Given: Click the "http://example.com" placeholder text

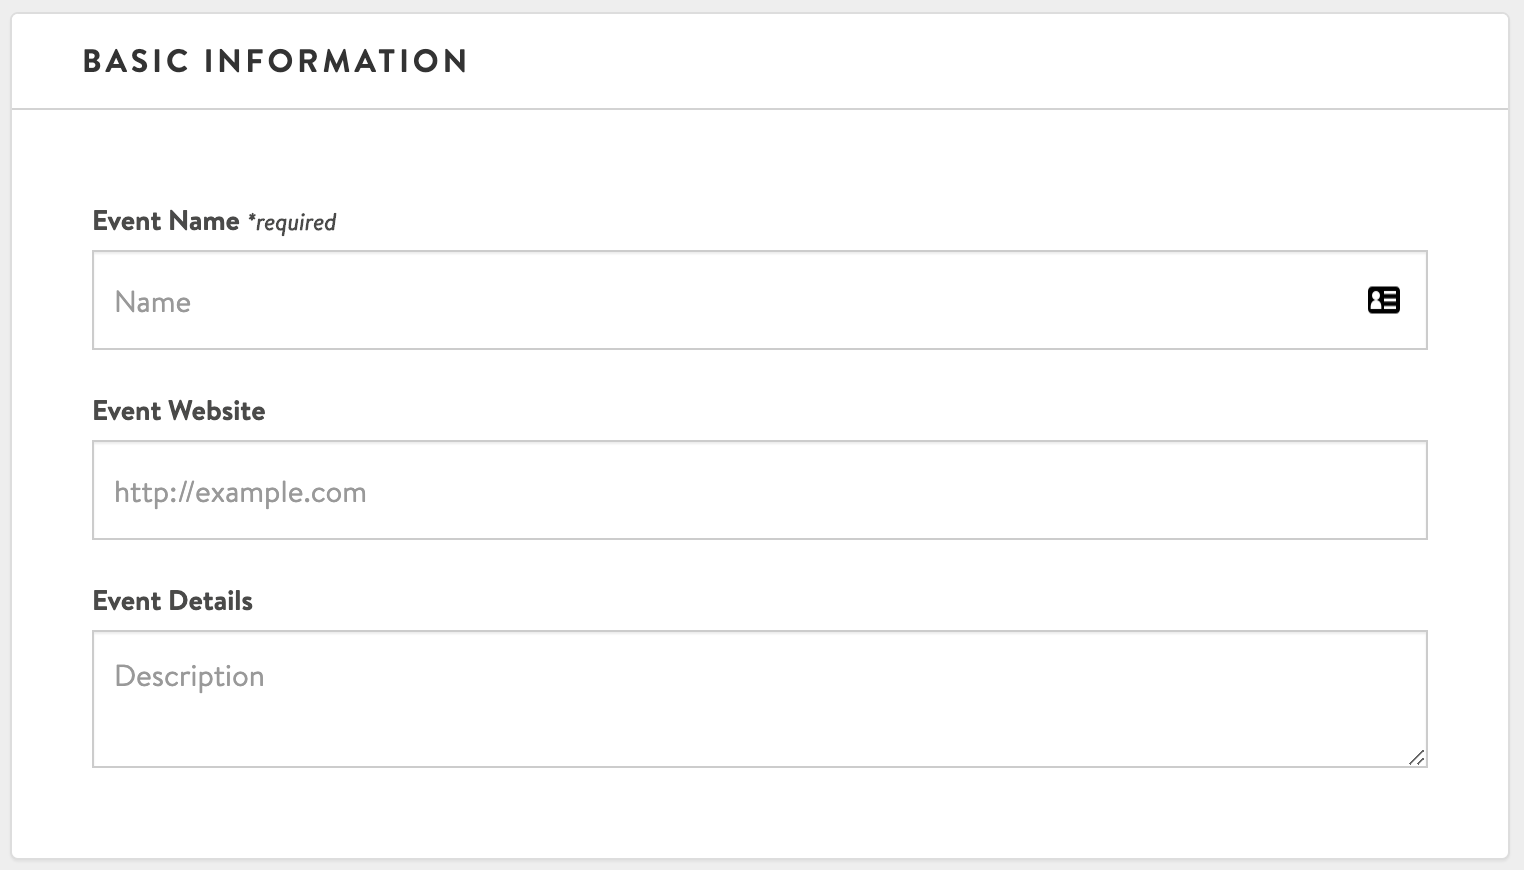Looking at the screenshot, I should [x=240, y=492].
